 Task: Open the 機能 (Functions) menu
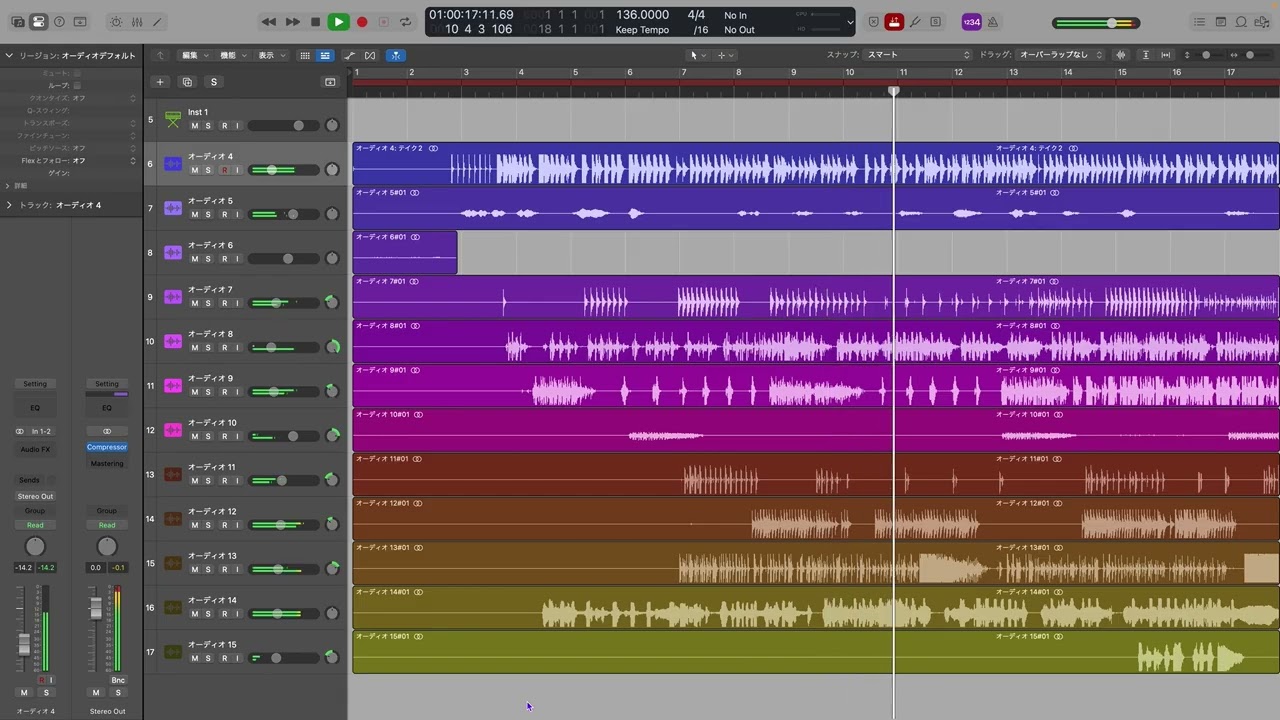tap(231, 55)
